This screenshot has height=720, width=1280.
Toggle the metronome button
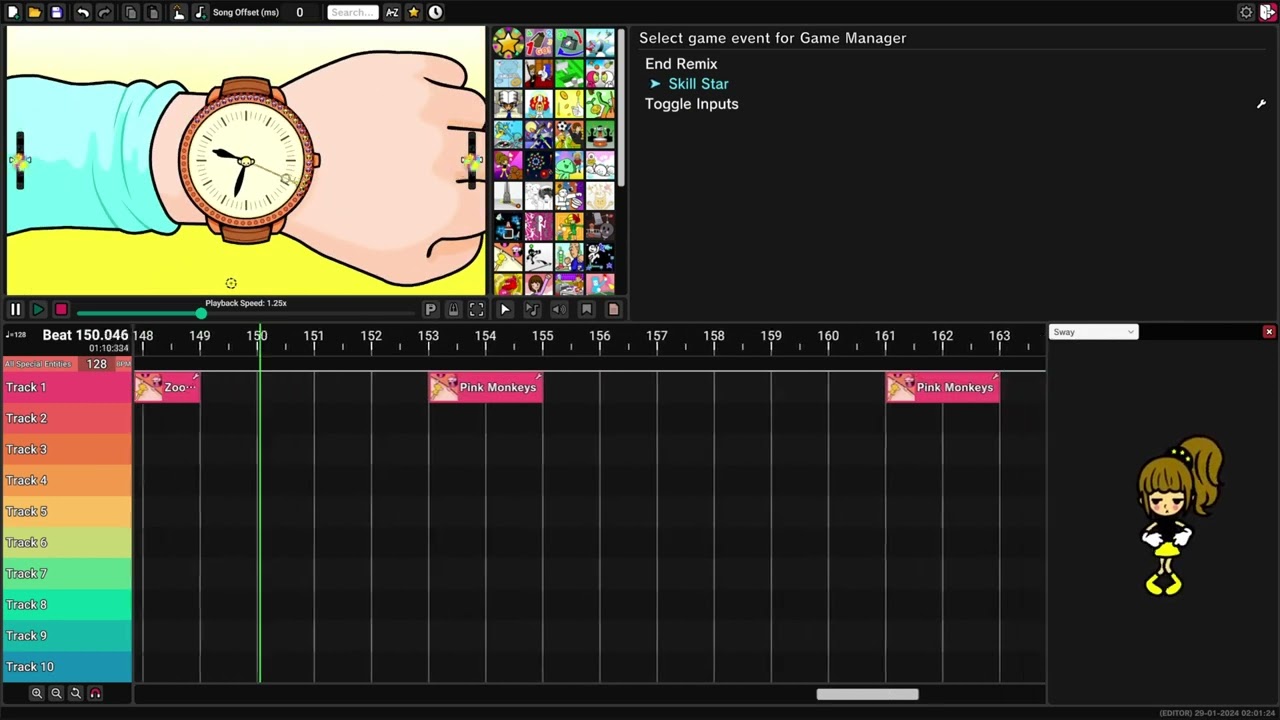[x=453, y=310]
